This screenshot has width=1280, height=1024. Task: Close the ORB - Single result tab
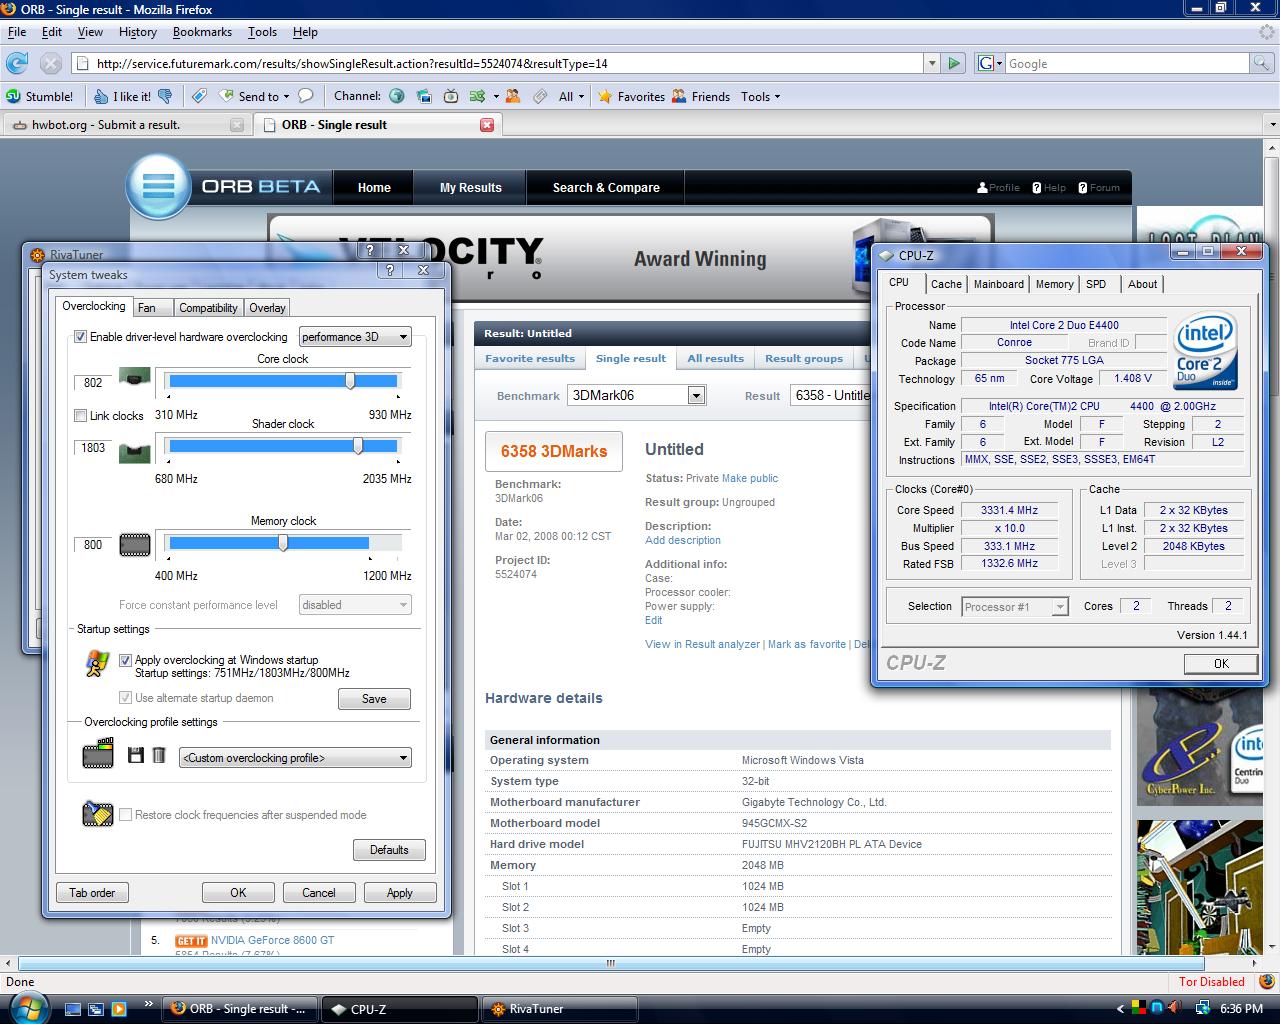pyautogui.click(x=487, y=125)
